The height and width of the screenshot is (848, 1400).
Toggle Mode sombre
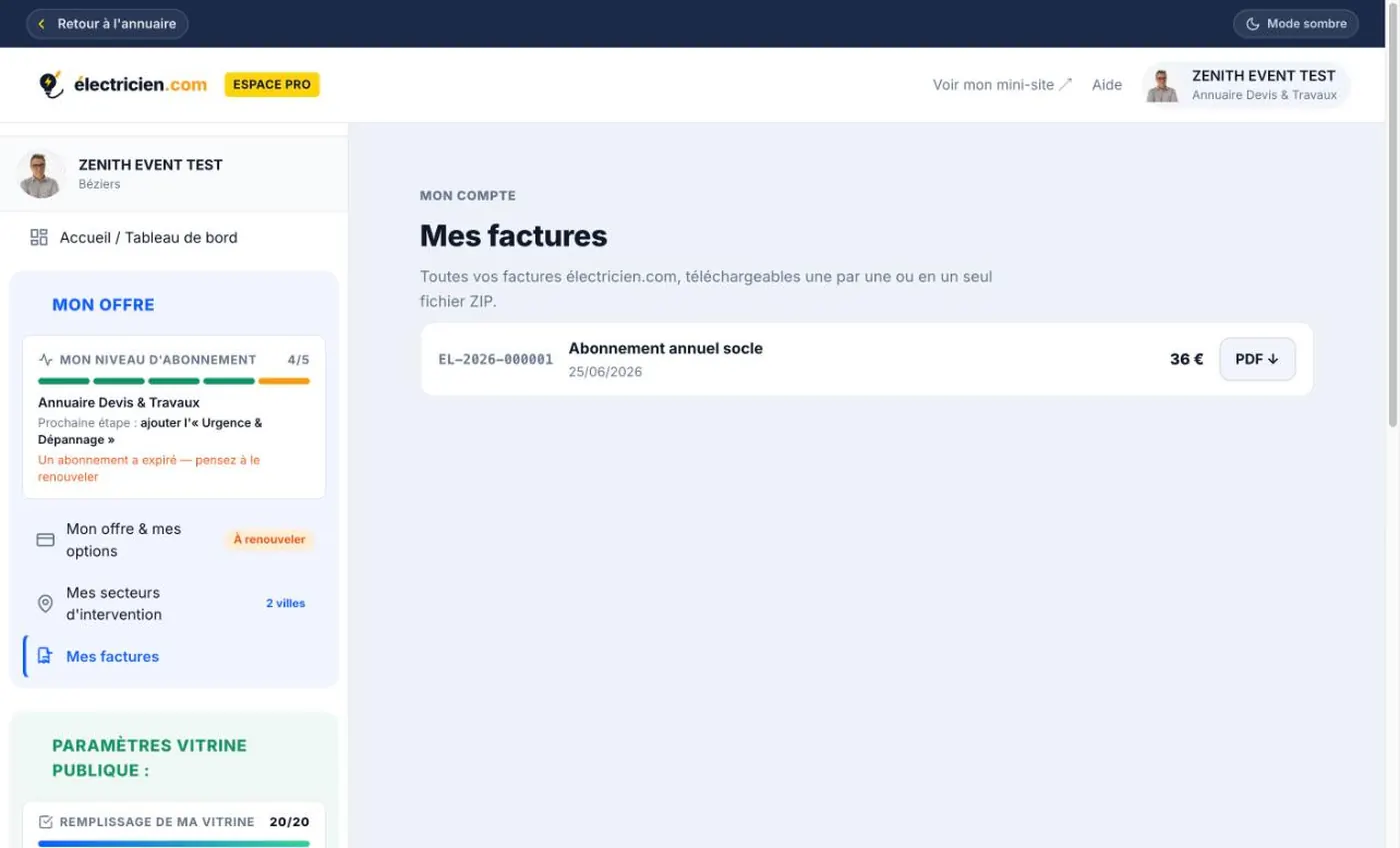1296,23
